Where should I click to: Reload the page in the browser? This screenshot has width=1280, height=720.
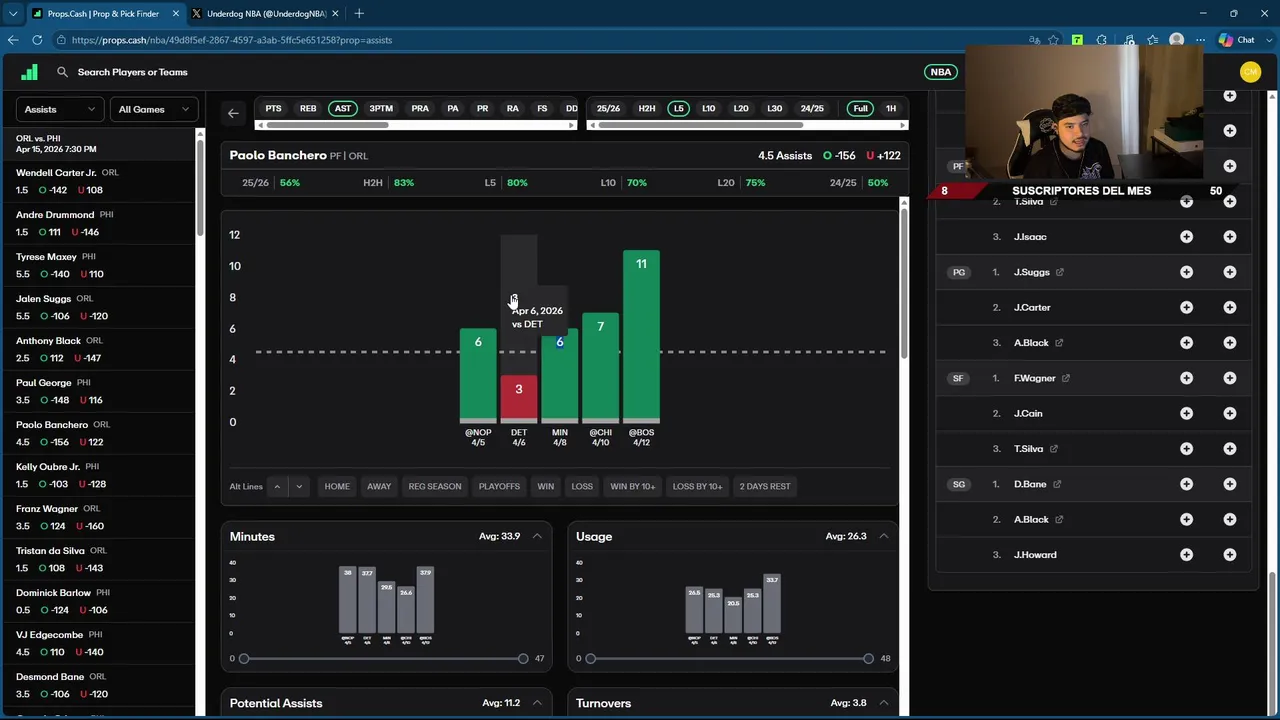point(37,40)
